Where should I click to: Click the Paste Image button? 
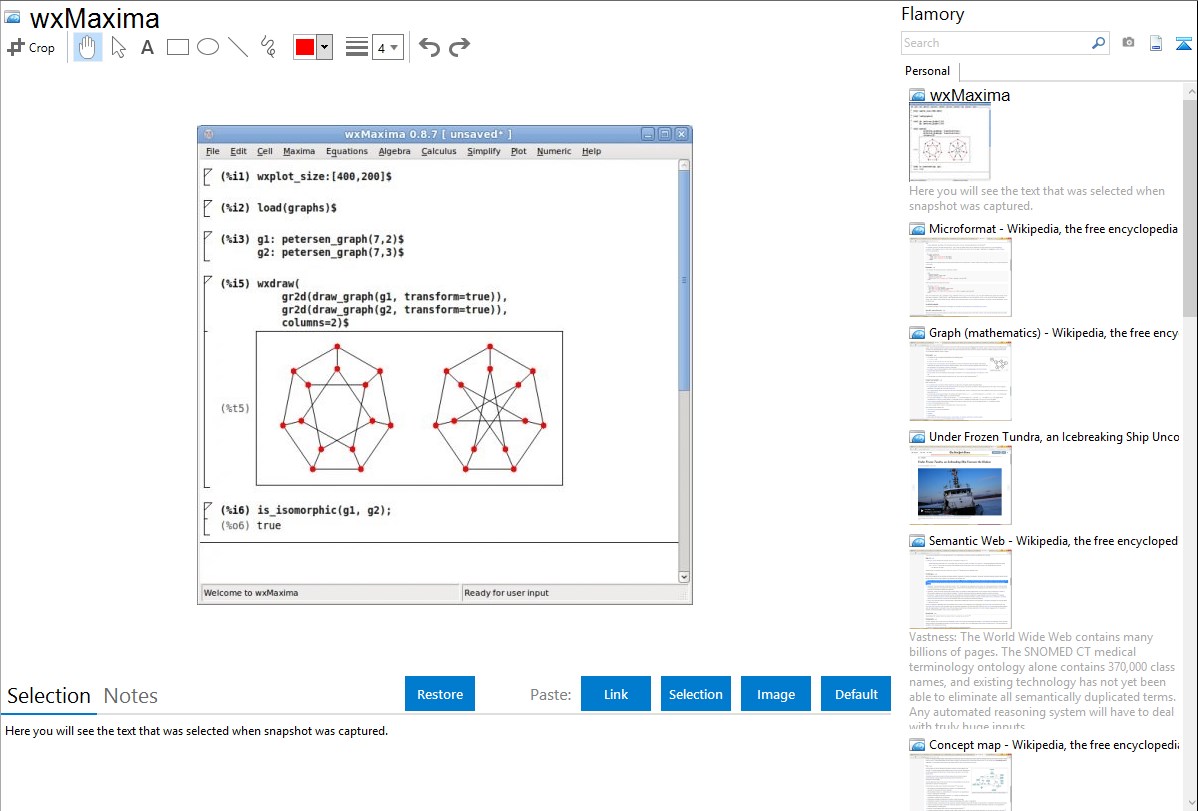[x=775, y=694]
